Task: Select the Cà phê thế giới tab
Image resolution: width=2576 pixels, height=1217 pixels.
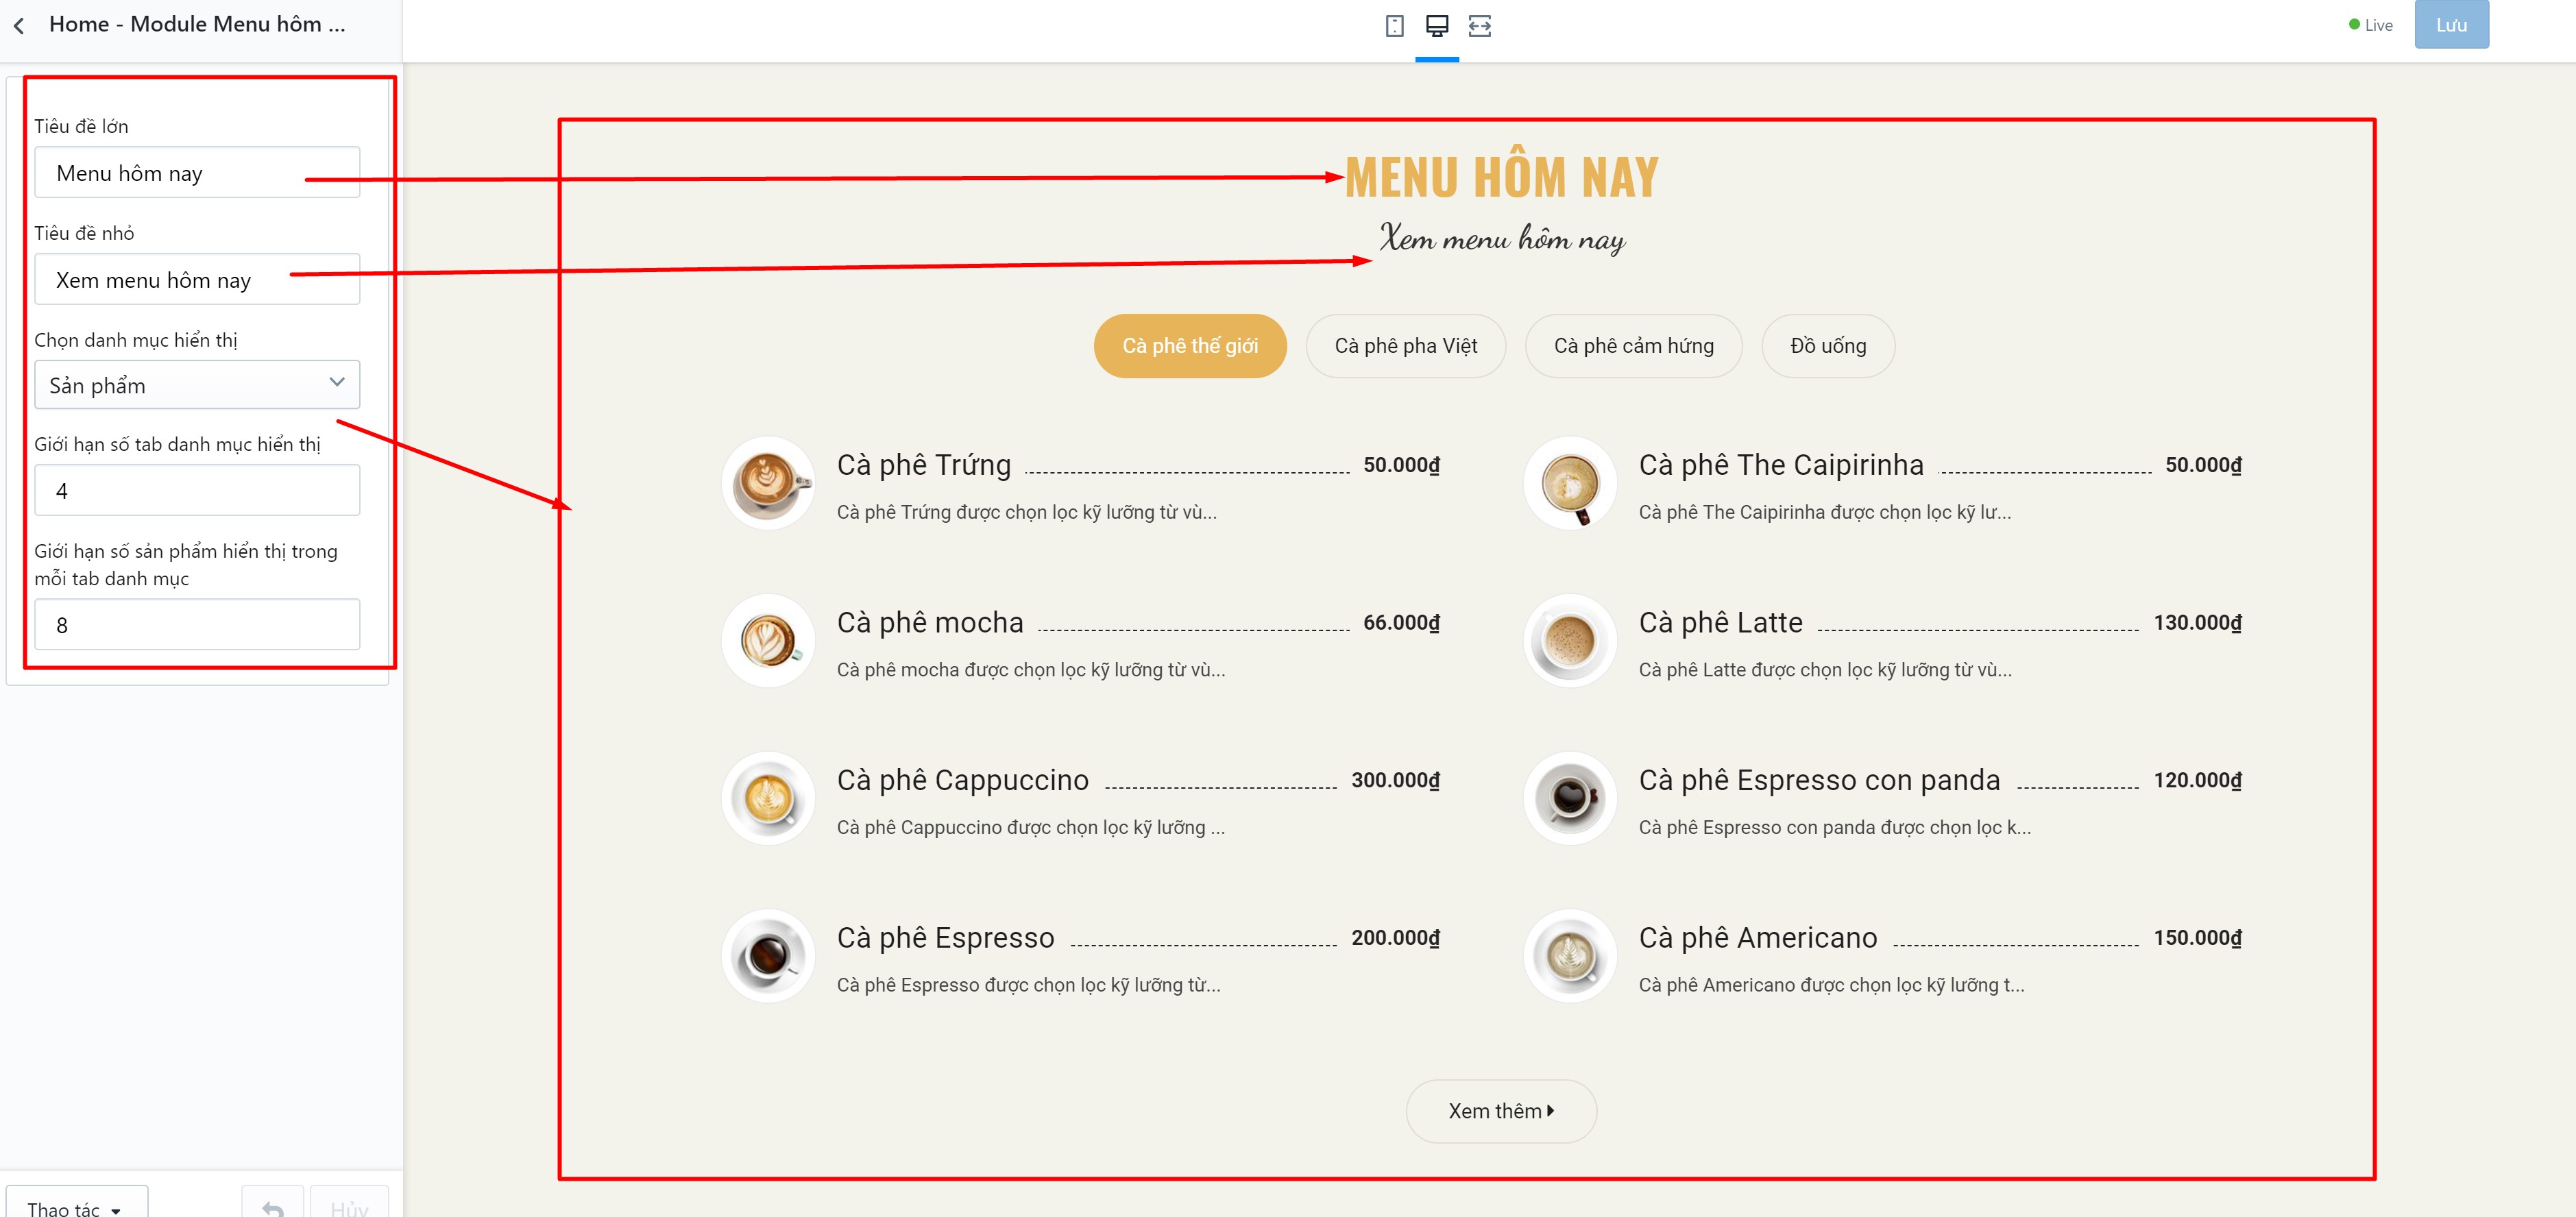Action: pos(1190,346)
